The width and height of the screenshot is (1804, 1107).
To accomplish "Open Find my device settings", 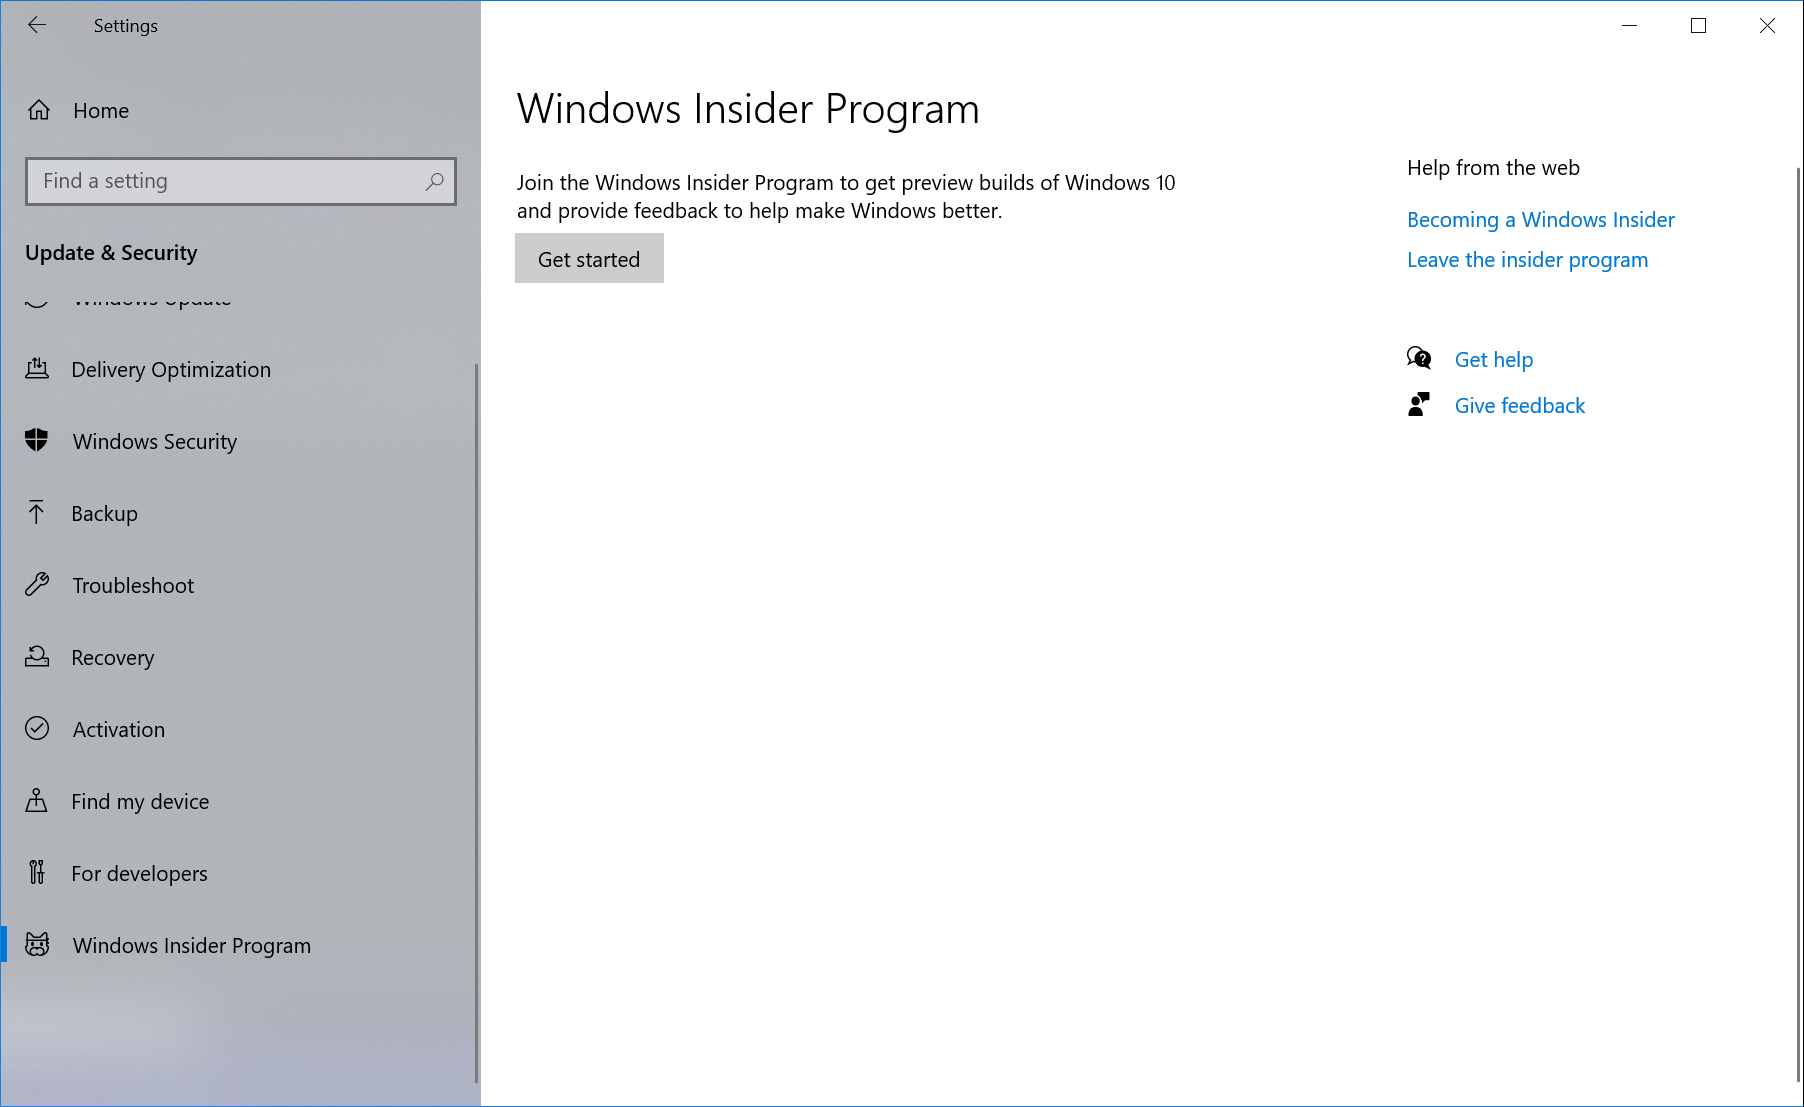I will point(140,802).
